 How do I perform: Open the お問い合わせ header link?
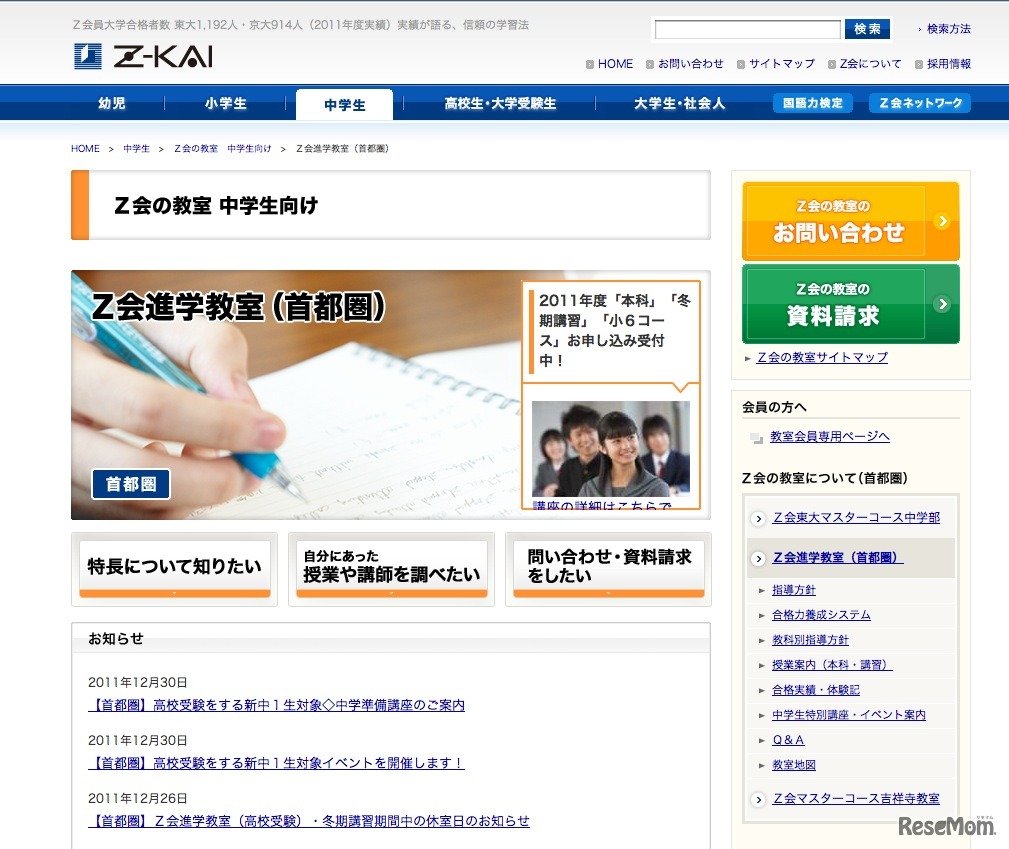(690, 64)
